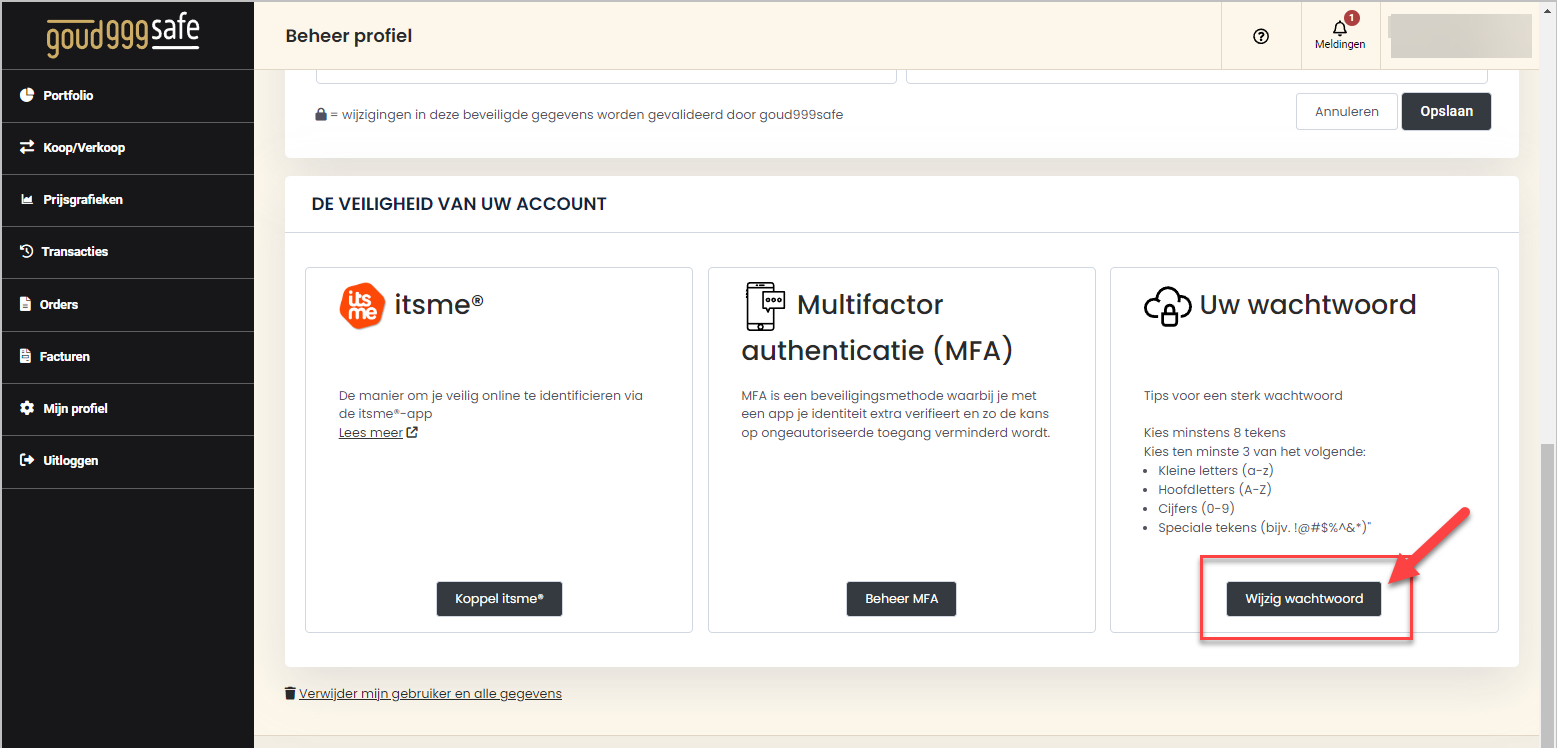Click the DE VEILIGHEID VAN UW ACCOUNT heading
Image resolution: width=1557 pixels, height=748 pixels.
click(459, 204)
